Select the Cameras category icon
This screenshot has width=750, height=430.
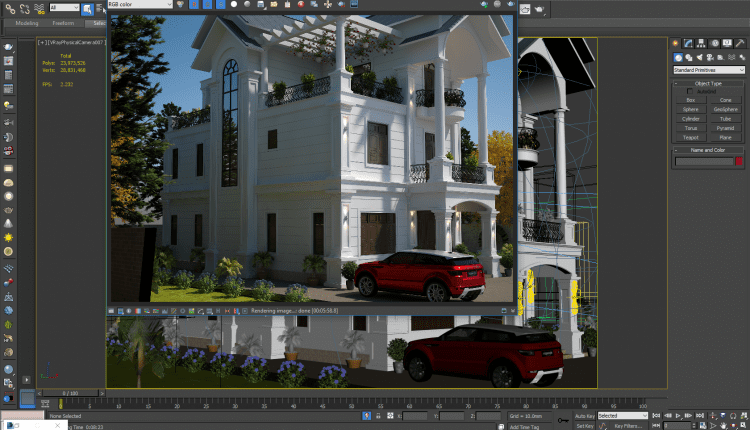click(x=710, y=57)
